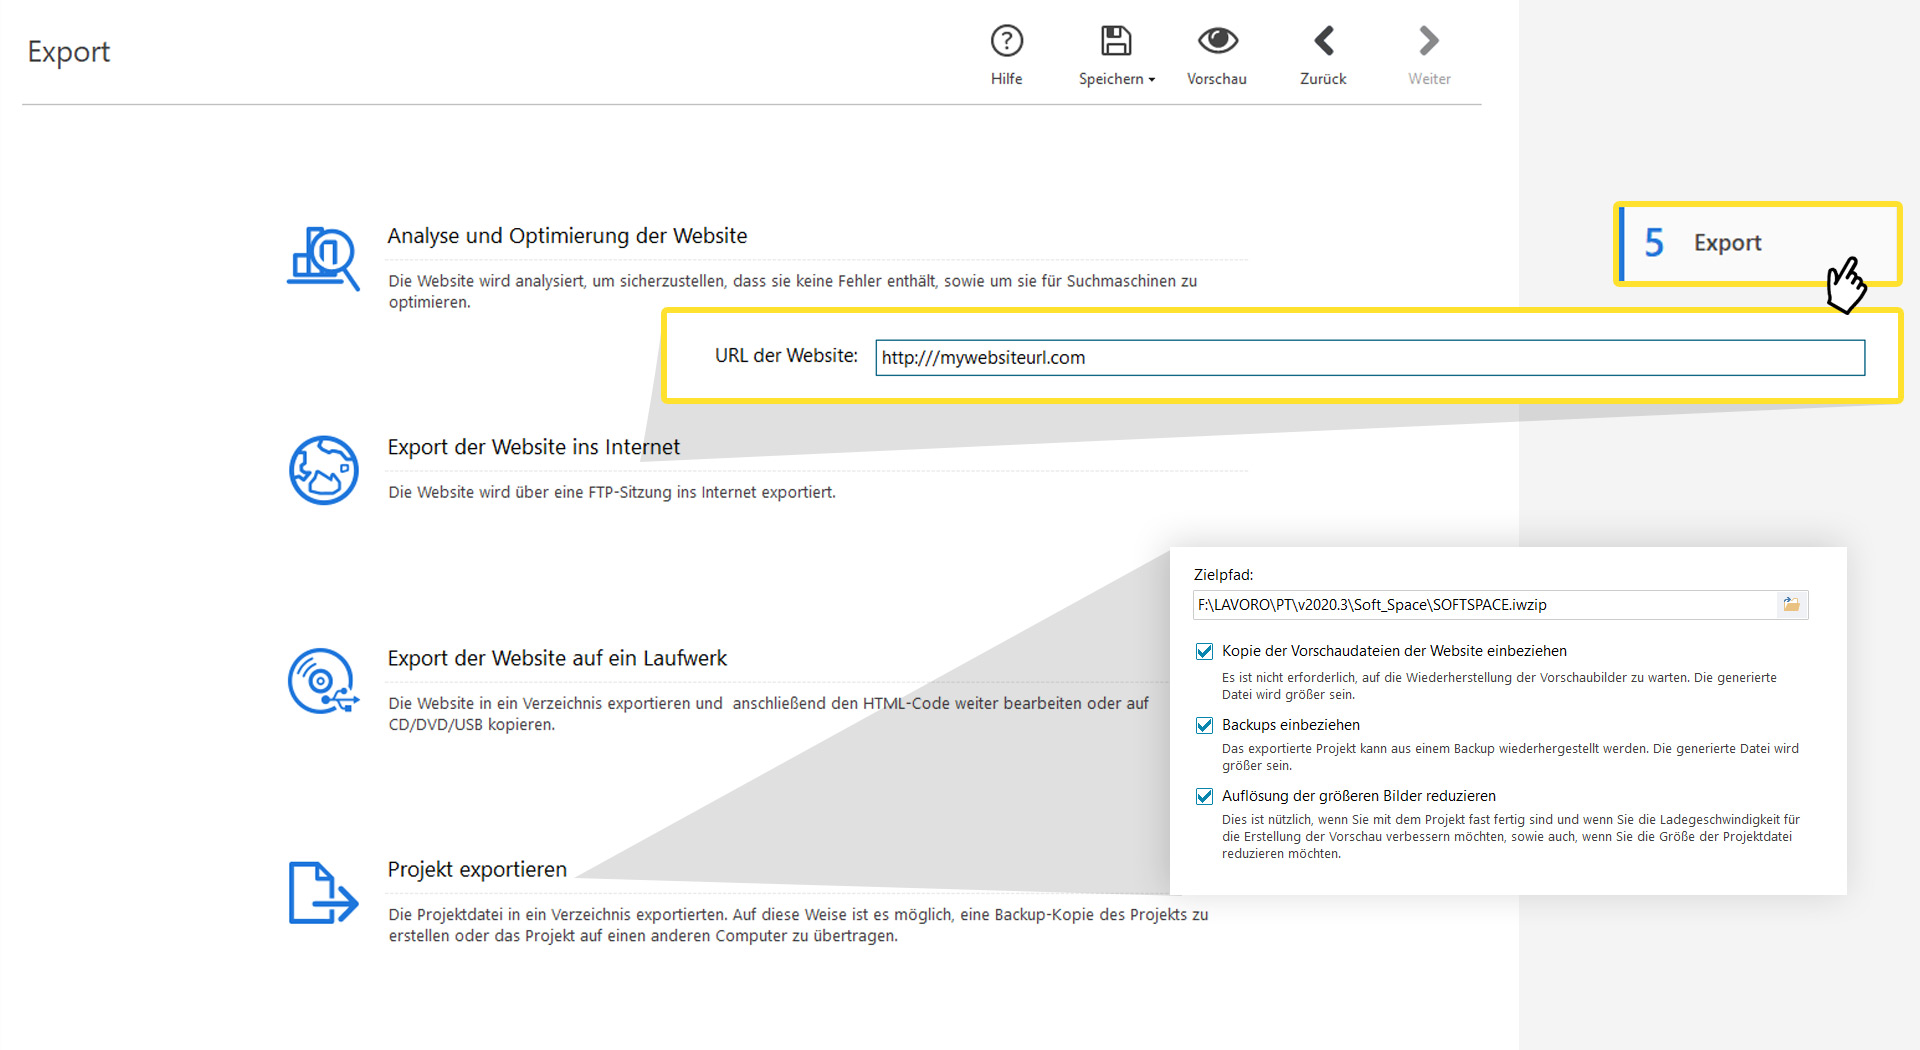Click the Weiter forward arrow

1429,41
